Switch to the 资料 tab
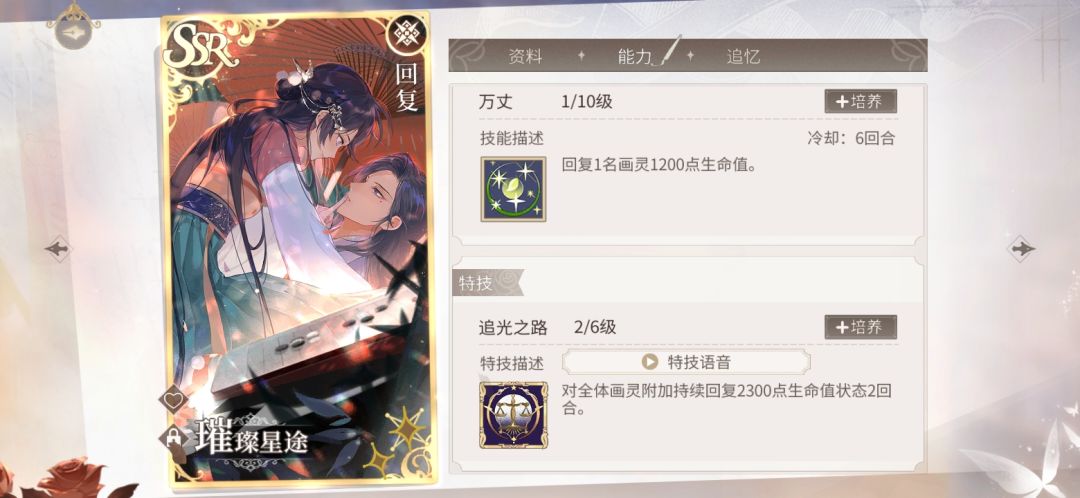The height and width of the screenshot is (498, 1080). coord(526,56)
